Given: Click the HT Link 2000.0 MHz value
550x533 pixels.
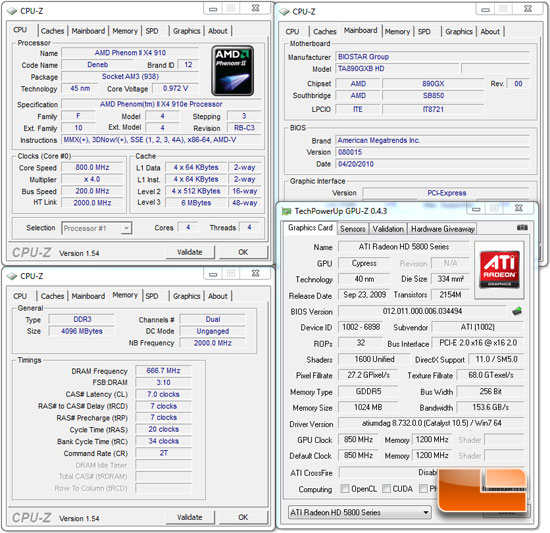Looking at the screenshot, I should click(x=92, y=203).
